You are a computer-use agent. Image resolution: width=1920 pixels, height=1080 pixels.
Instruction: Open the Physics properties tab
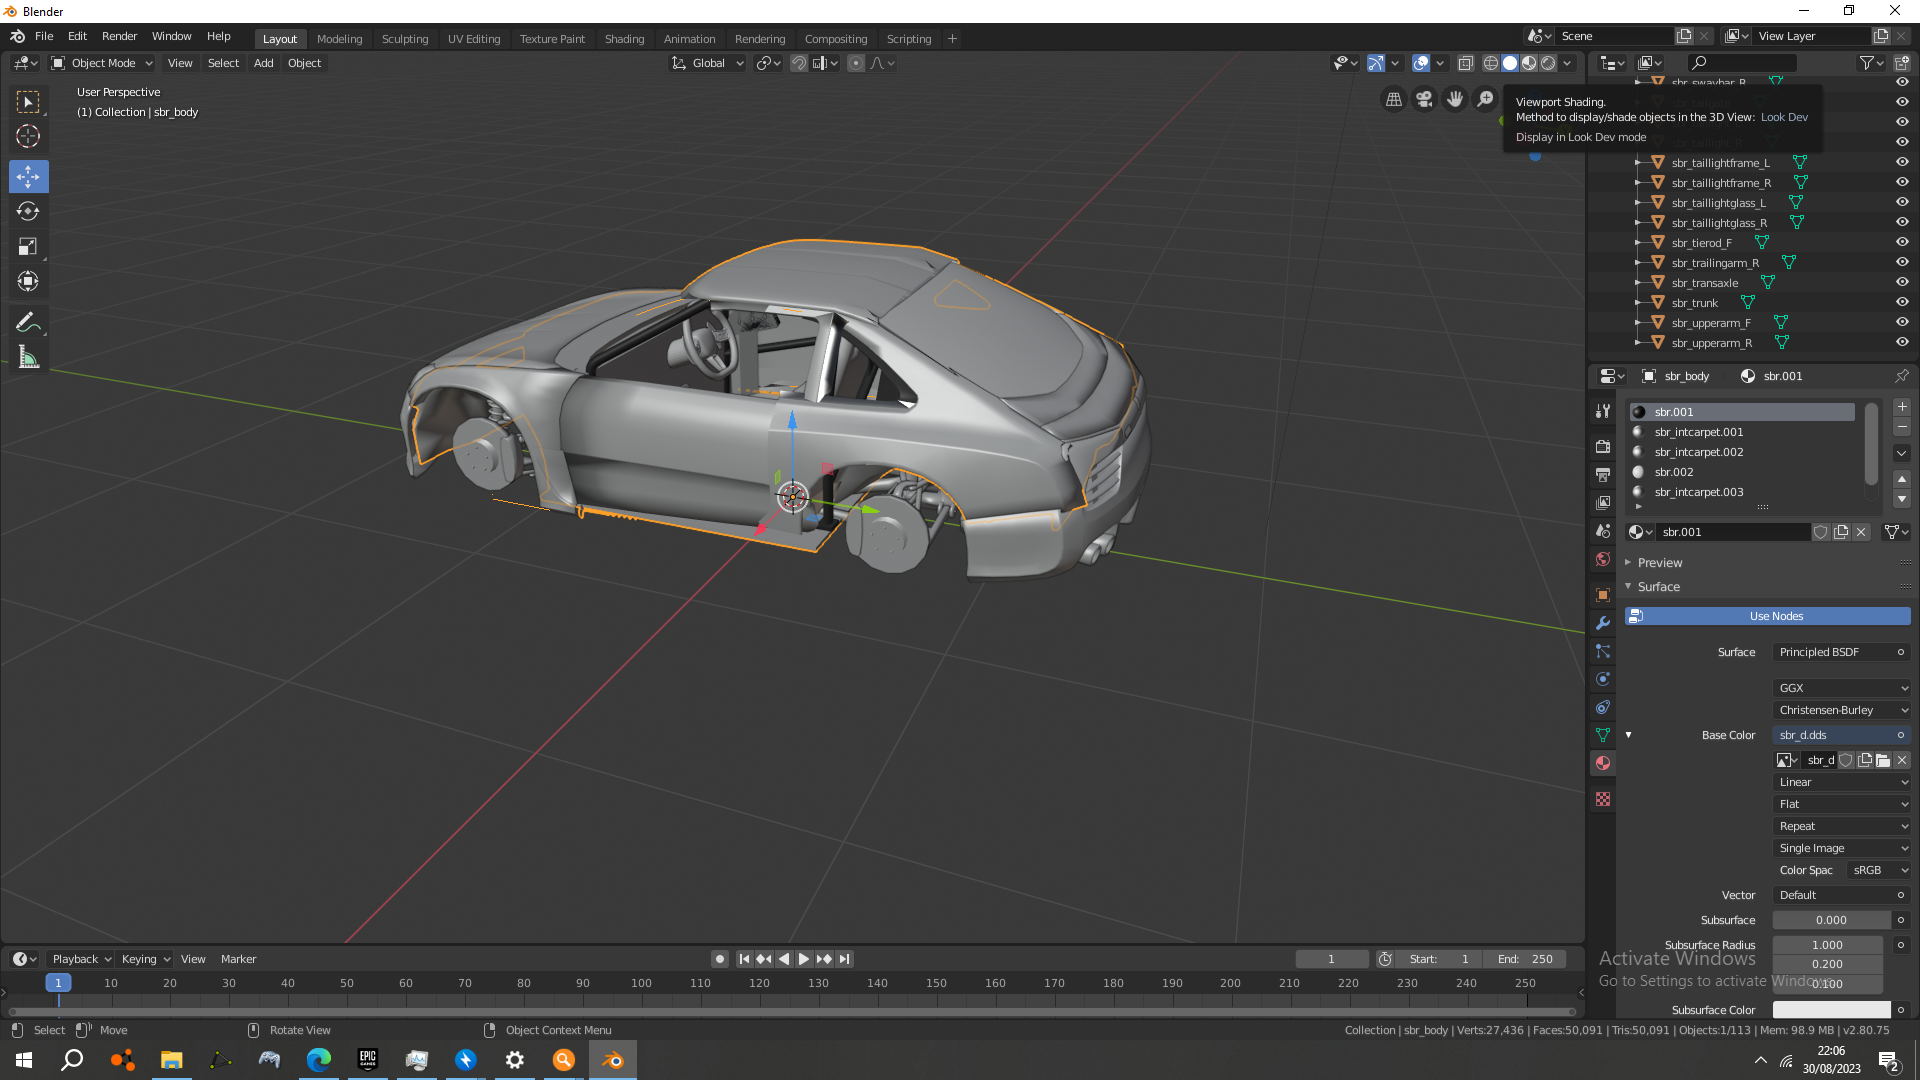tap(1603, 679)
